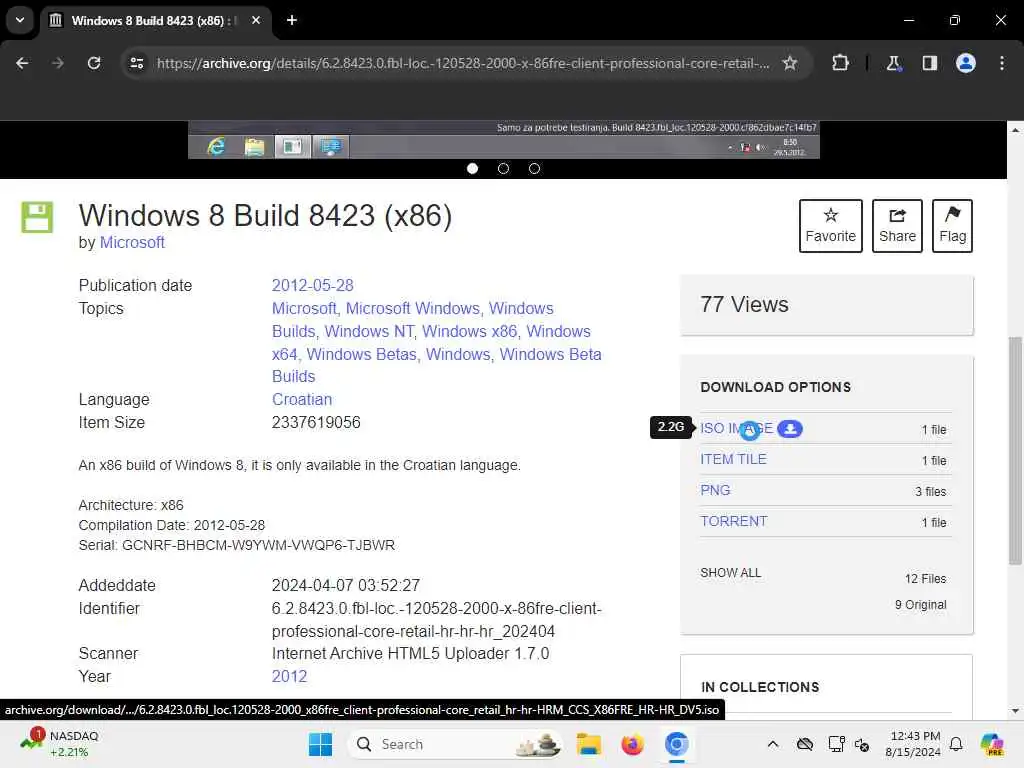Open the Microsoft Windows topic link
Viewport: 1024px width, 768px height.
click(x=413, y=308)
